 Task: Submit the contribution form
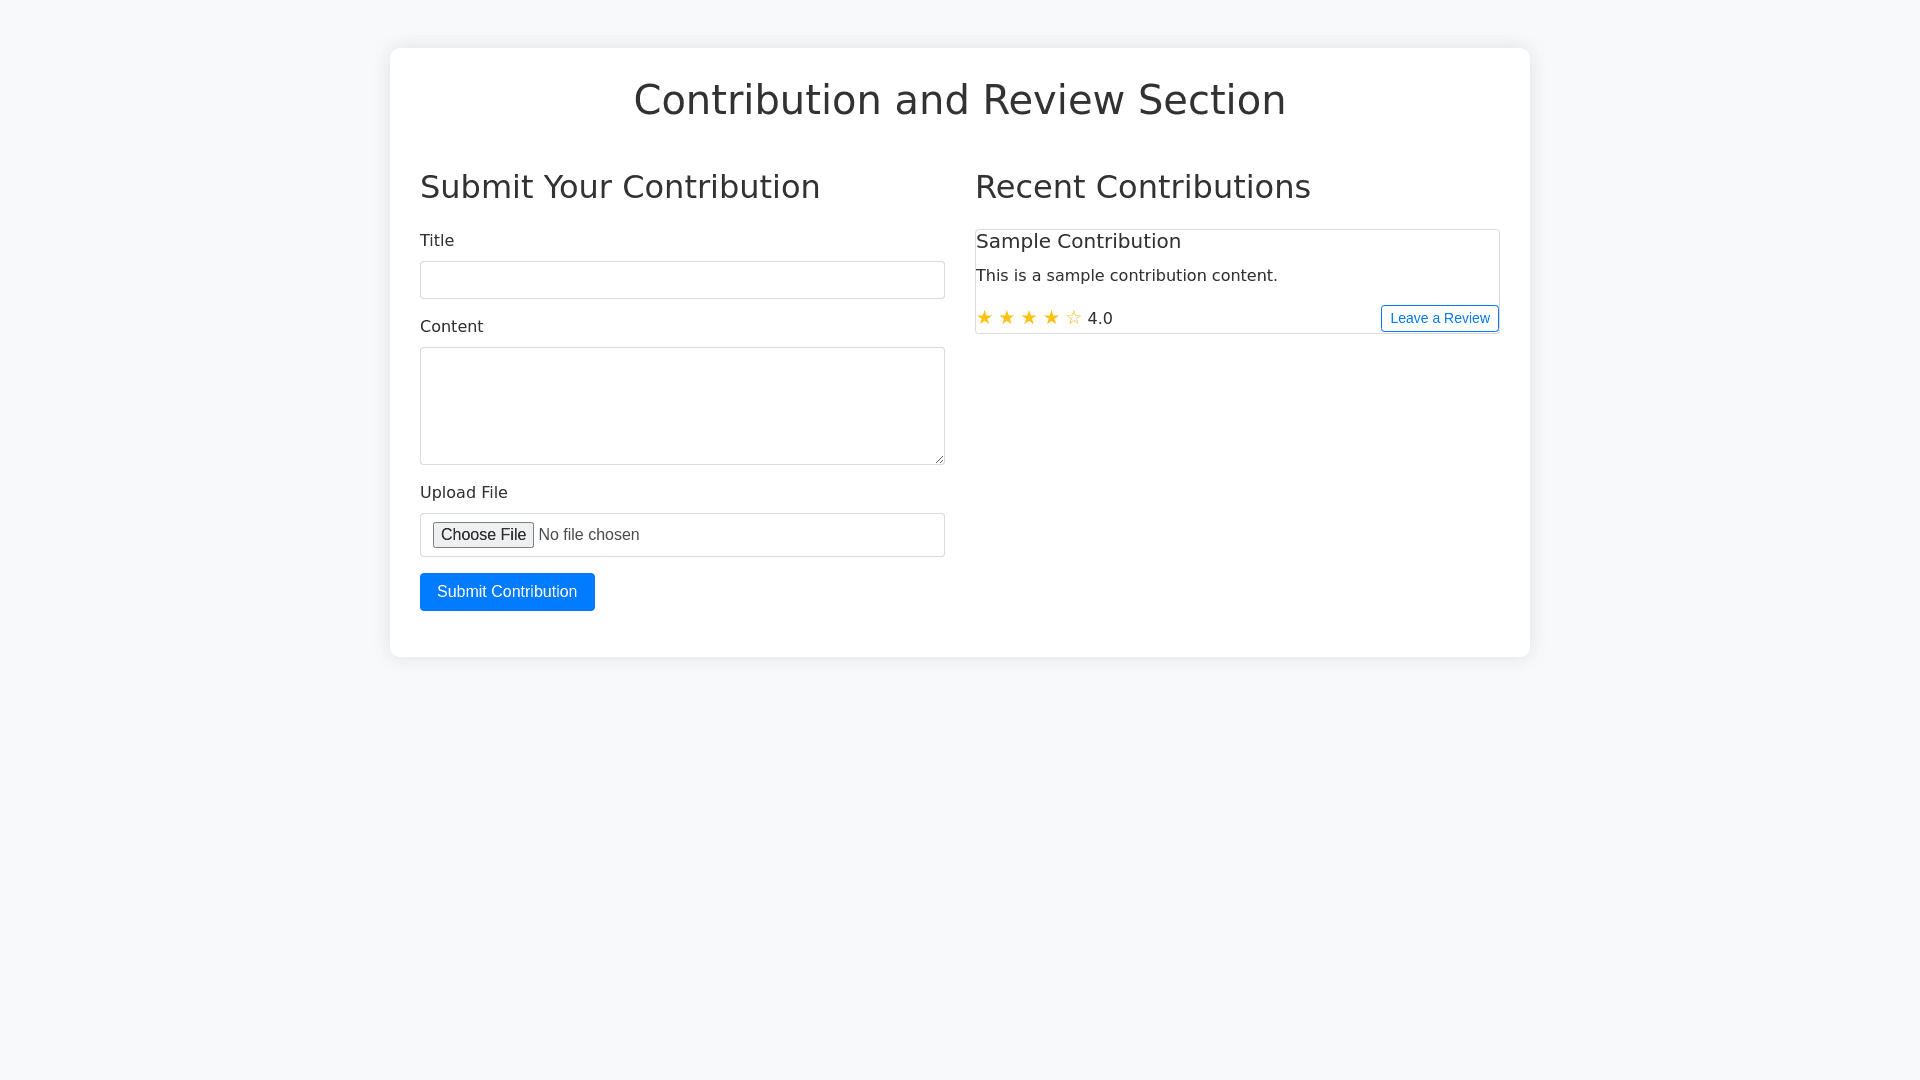tap(507, 592)
